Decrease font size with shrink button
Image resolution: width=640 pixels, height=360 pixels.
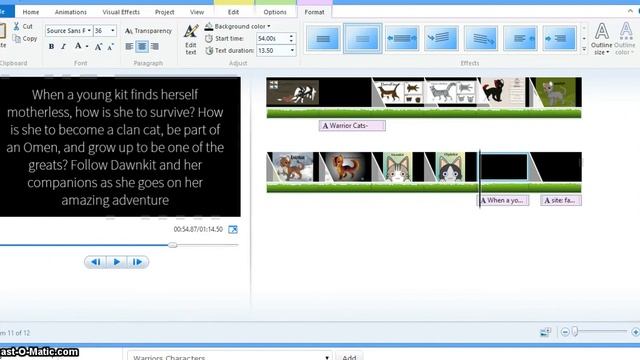(111, 47)
